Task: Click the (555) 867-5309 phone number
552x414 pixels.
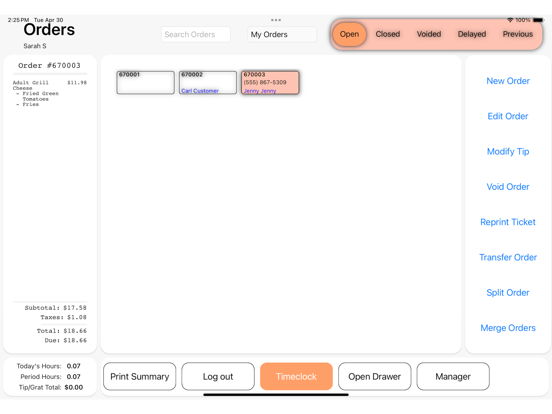Action: click(x=265, y=82)
